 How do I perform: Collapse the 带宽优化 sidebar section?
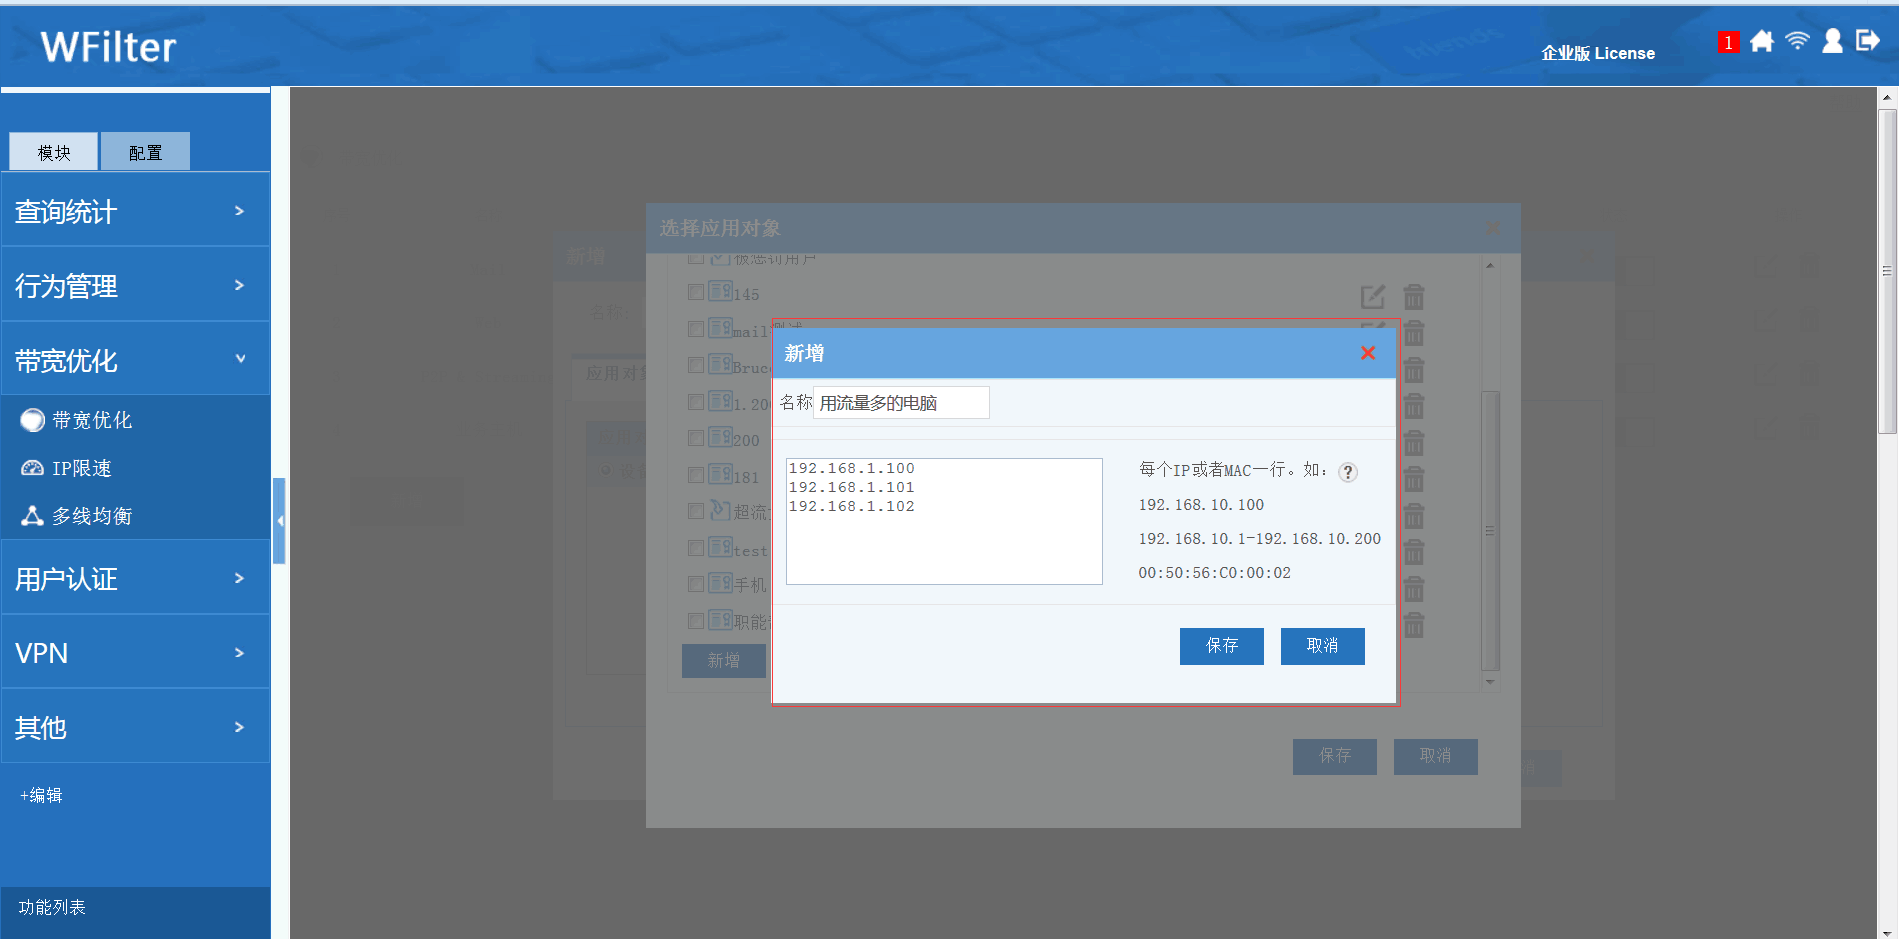point(135,360)
